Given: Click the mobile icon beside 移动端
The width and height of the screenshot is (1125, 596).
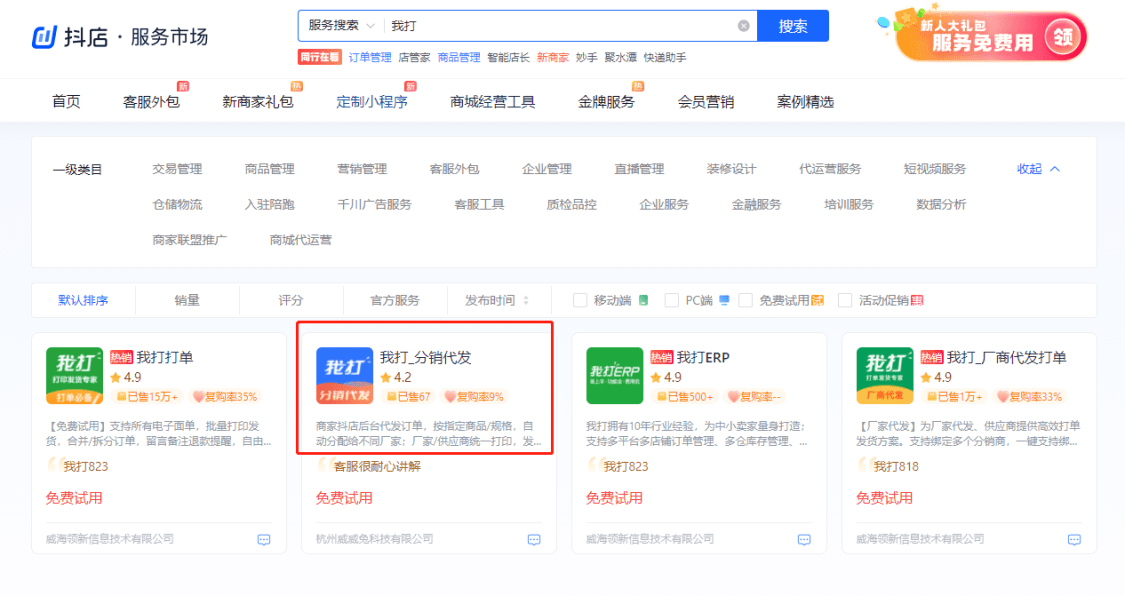Looking at the screenshot, I should click(644, 301).
